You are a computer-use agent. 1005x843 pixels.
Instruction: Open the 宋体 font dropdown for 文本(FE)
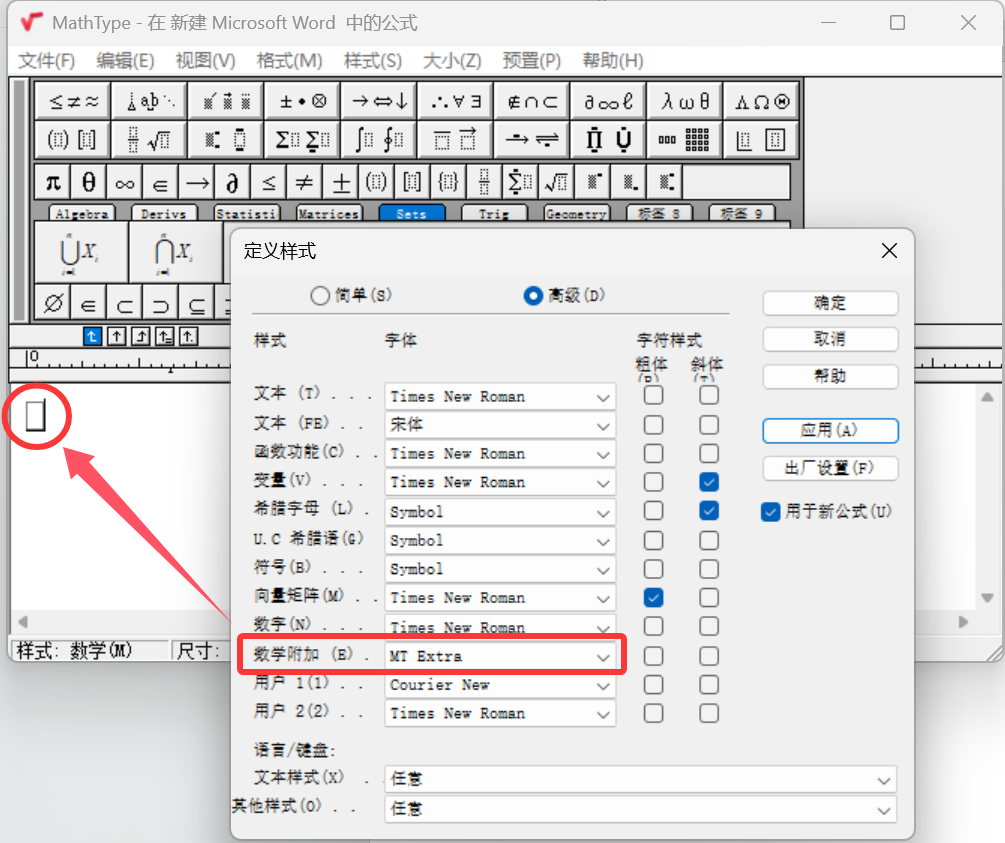[500, 425]
